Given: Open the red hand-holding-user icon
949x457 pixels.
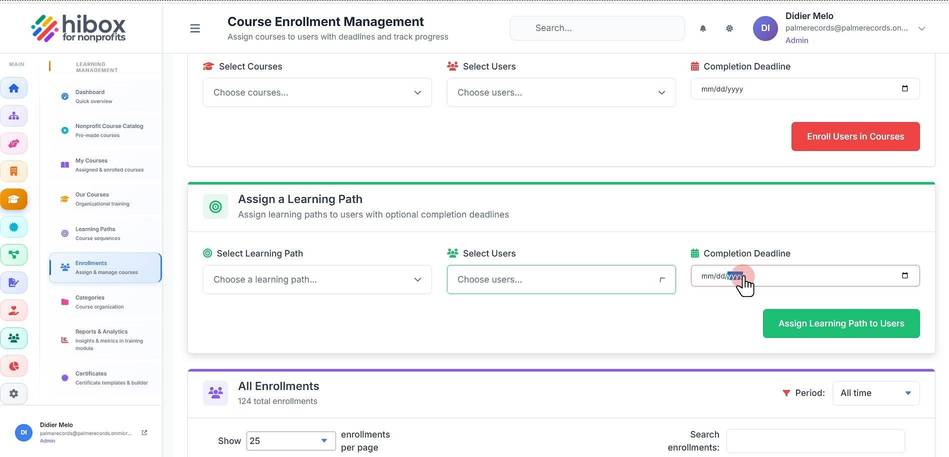Looking at the screenshot, I should (13, 311).
